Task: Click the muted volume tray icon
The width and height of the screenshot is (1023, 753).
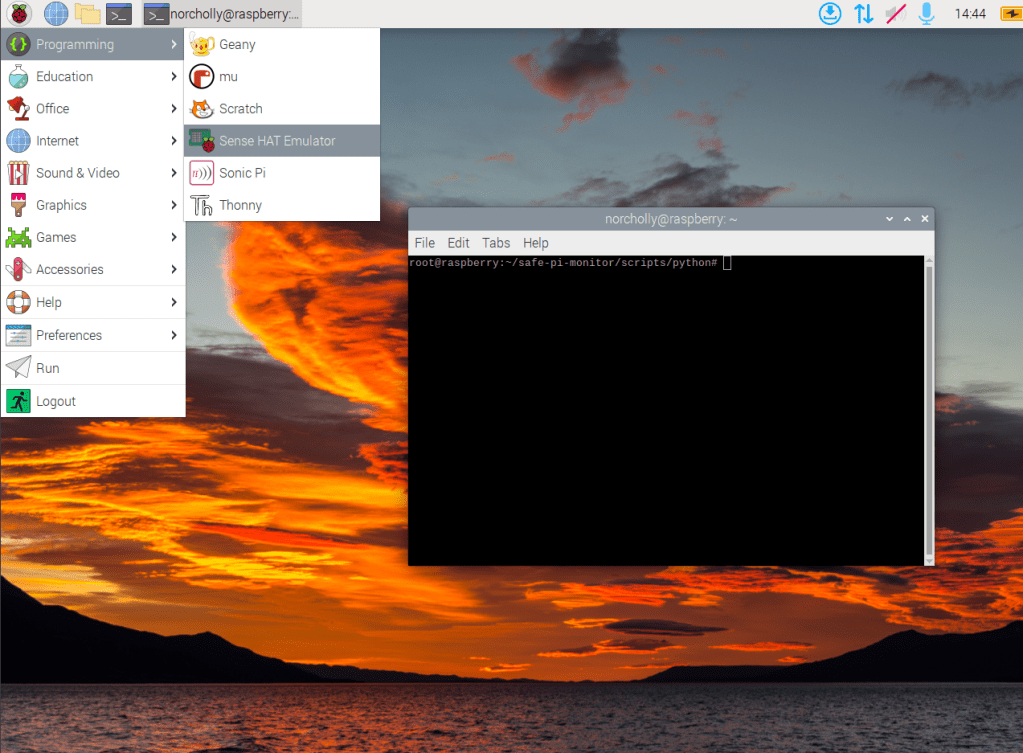Action: pyautogui.click(x=895, y=14)
